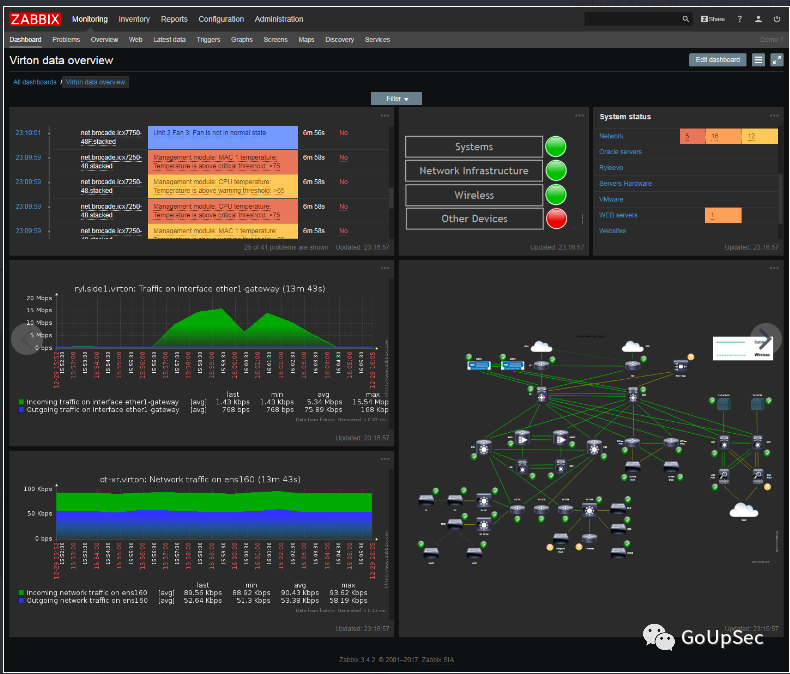The height and width of the screenshot is (674, 790).
Task: Open the WEB servers host group link
Action: (x=618, y=215)
